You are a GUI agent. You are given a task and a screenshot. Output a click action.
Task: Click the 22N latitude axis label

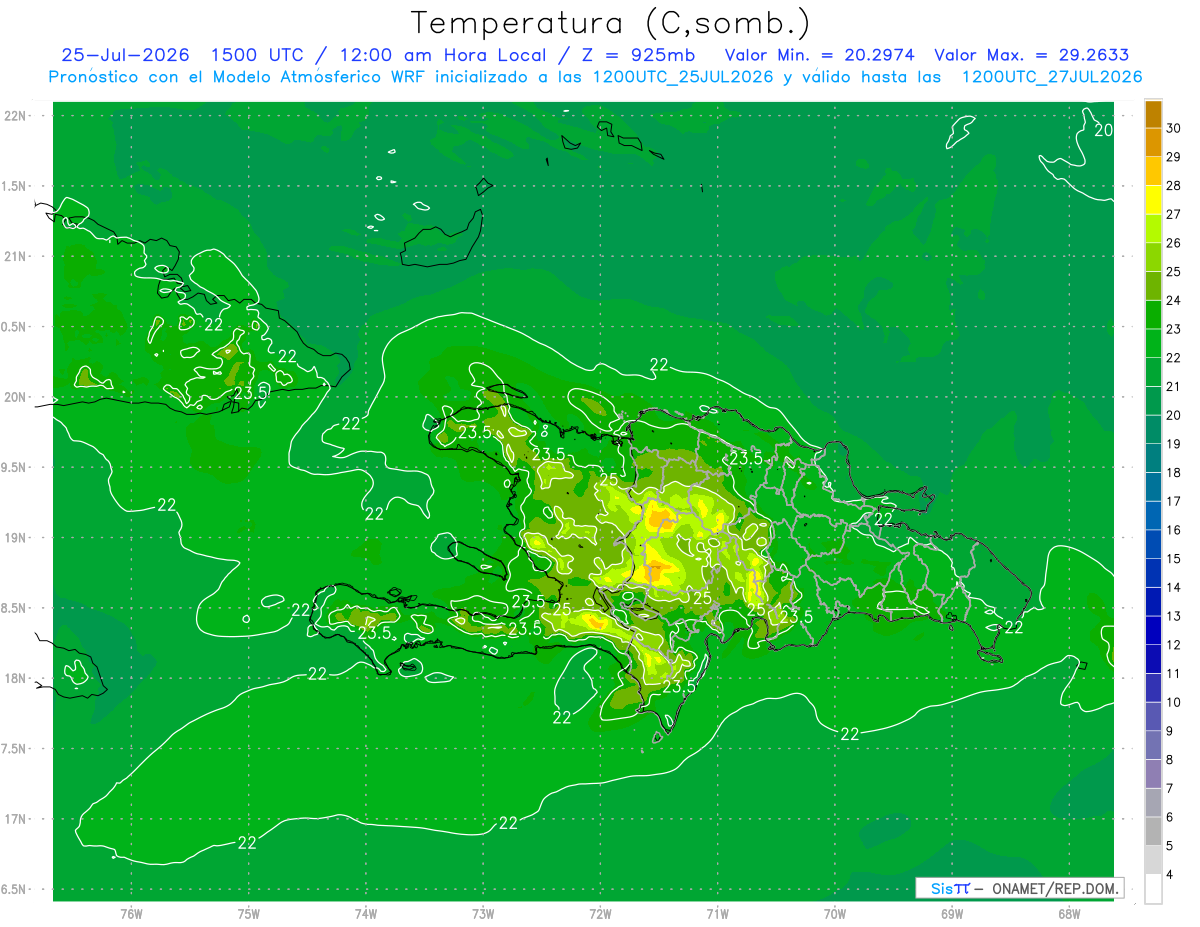click(x=15, y=116)
